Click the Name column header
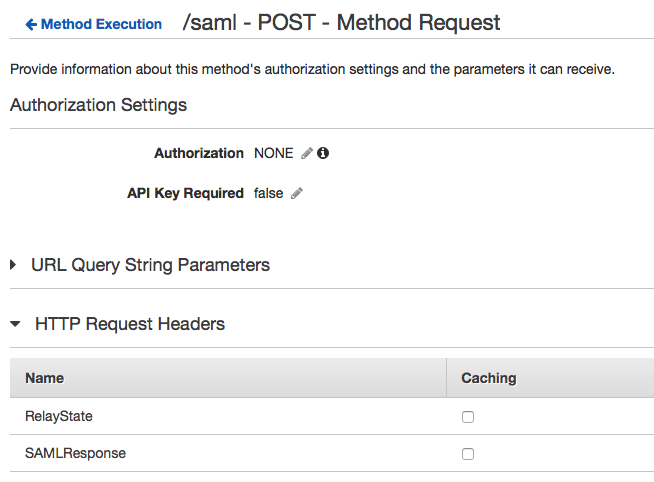 [44, 378]
